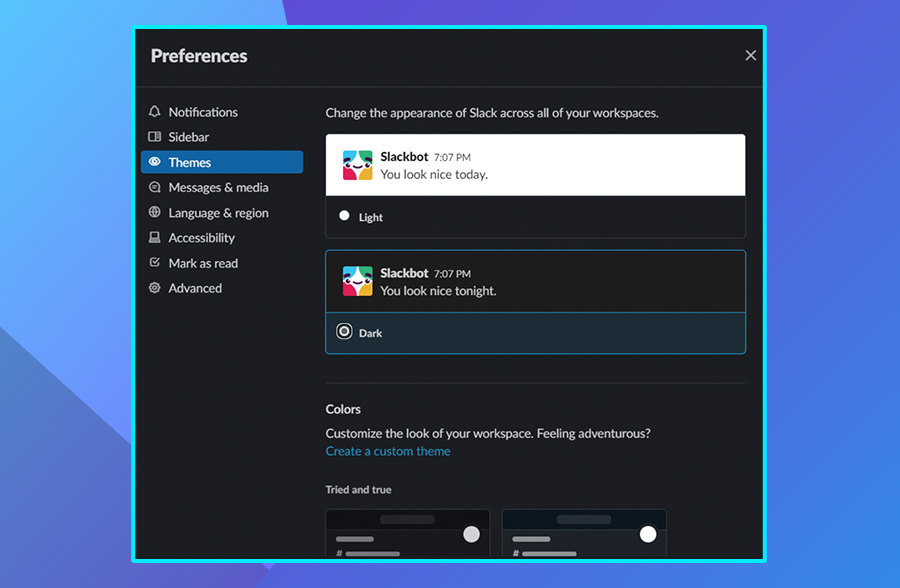
Task: Click the light Slackbot message preview
Action: tap(536, 165)
